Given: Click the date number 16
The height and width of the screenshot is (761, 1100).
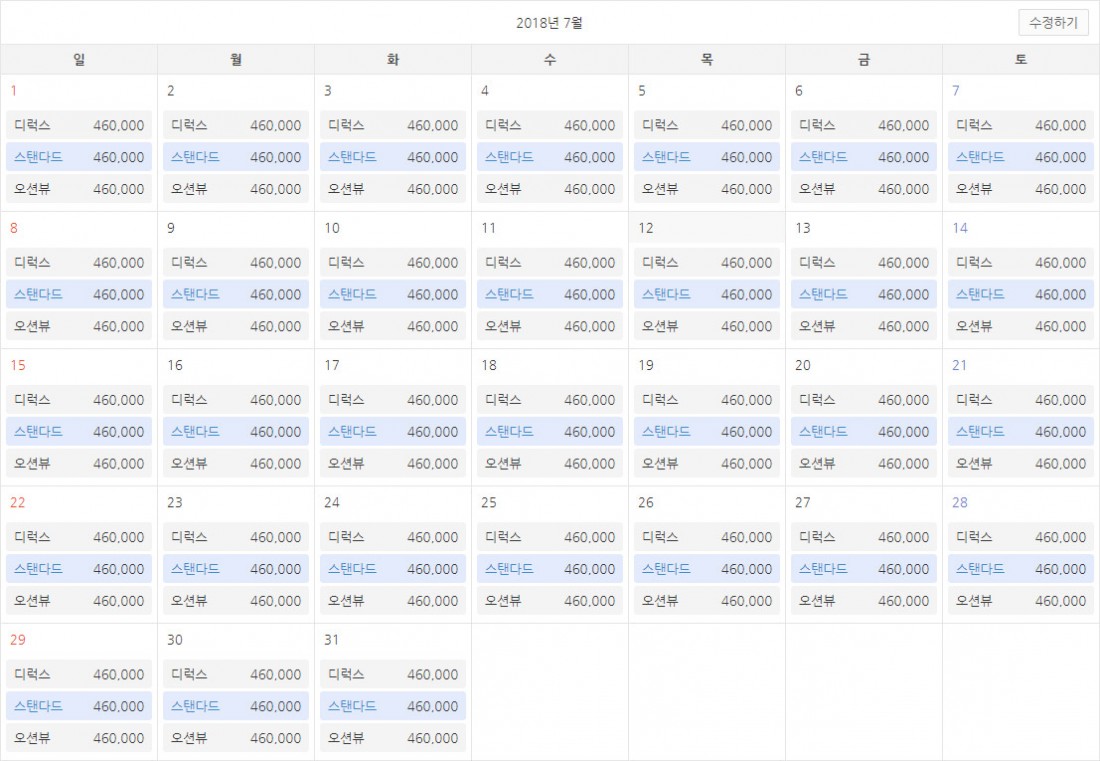Looking at the screenshot, I should click(x=175, y=365).
